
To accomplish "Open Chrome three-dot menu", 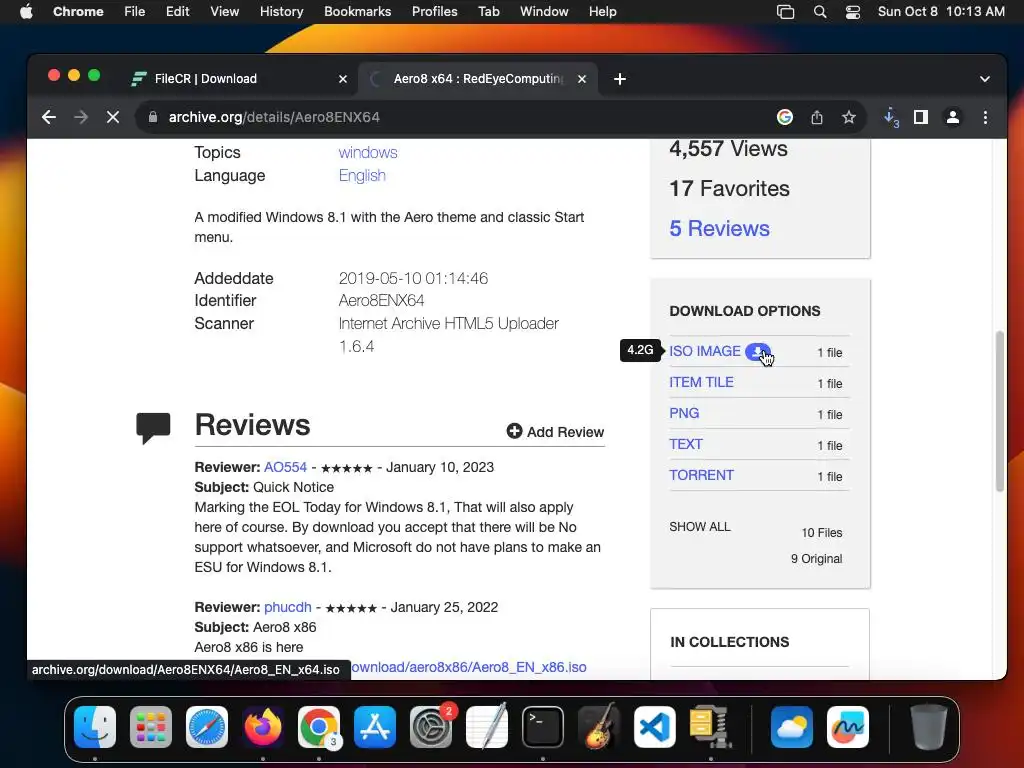I will click(x=985, y=117).
